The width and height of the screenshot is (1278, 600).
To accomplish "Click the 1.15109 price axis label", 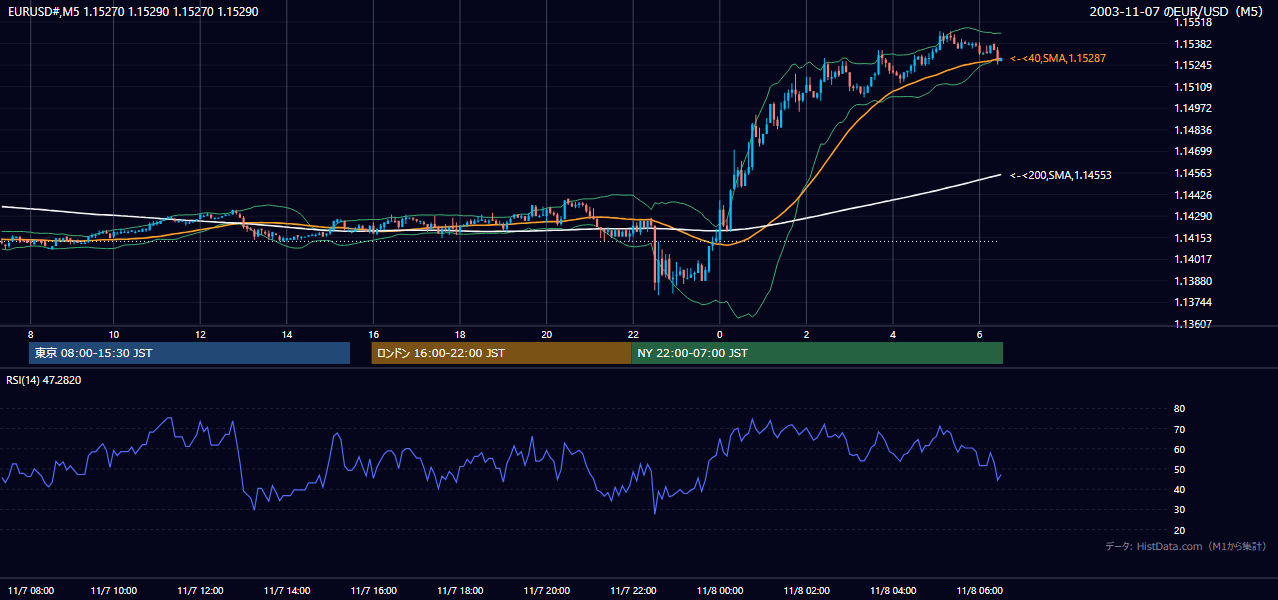I will coord(1194,87).
